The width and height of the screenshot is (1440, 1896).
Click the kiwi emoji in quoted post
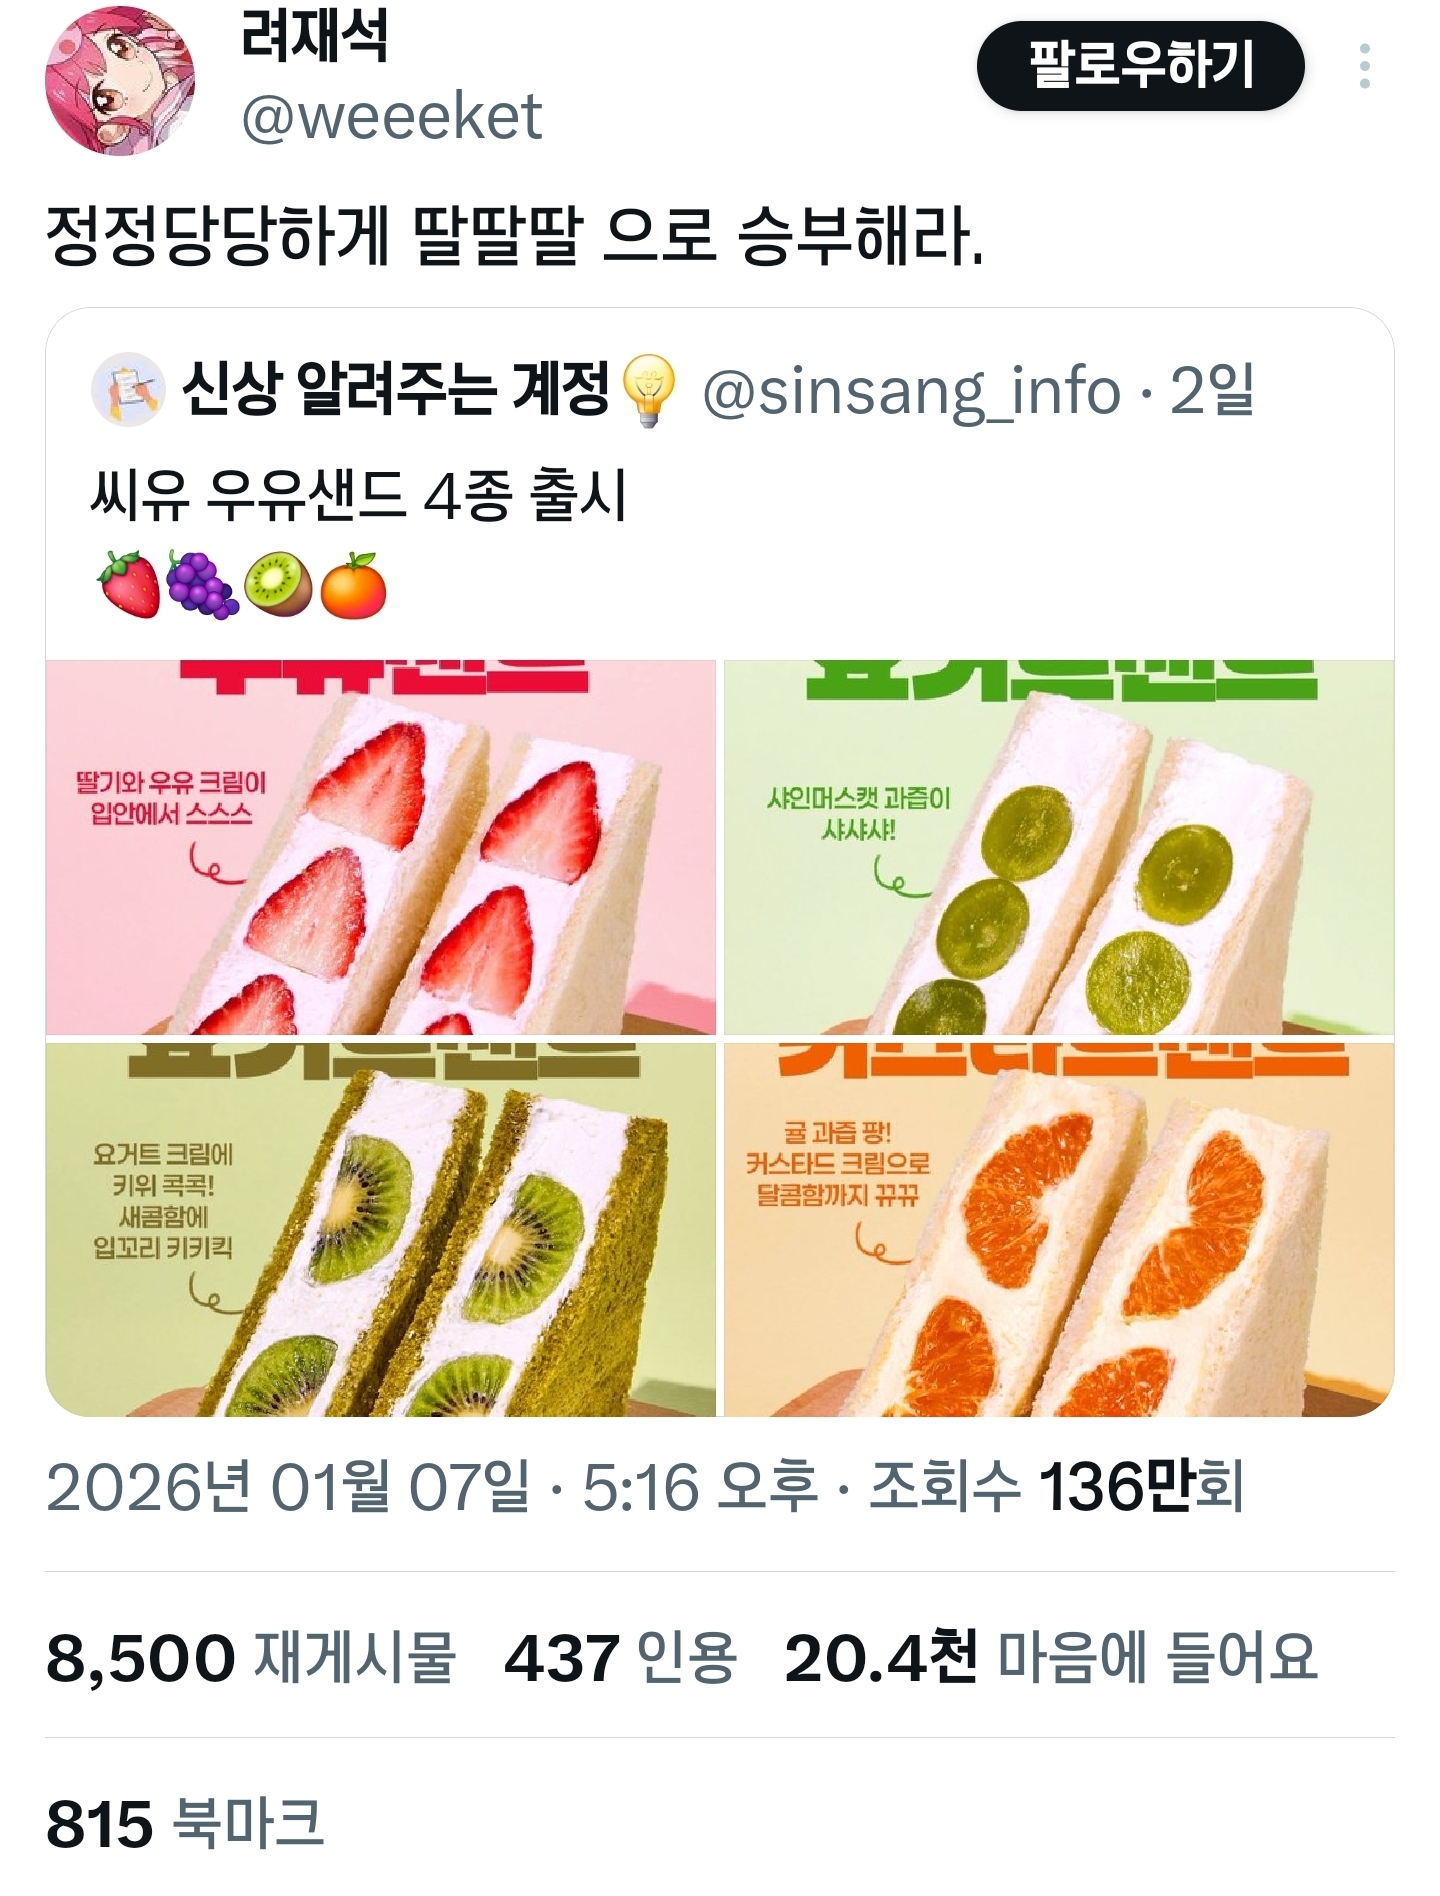(x=278, y=584)
